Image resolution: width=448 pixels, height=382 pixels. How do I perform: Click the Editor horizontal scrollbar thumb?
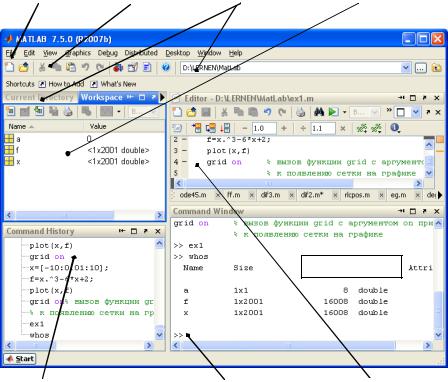[x=269, y=183]
